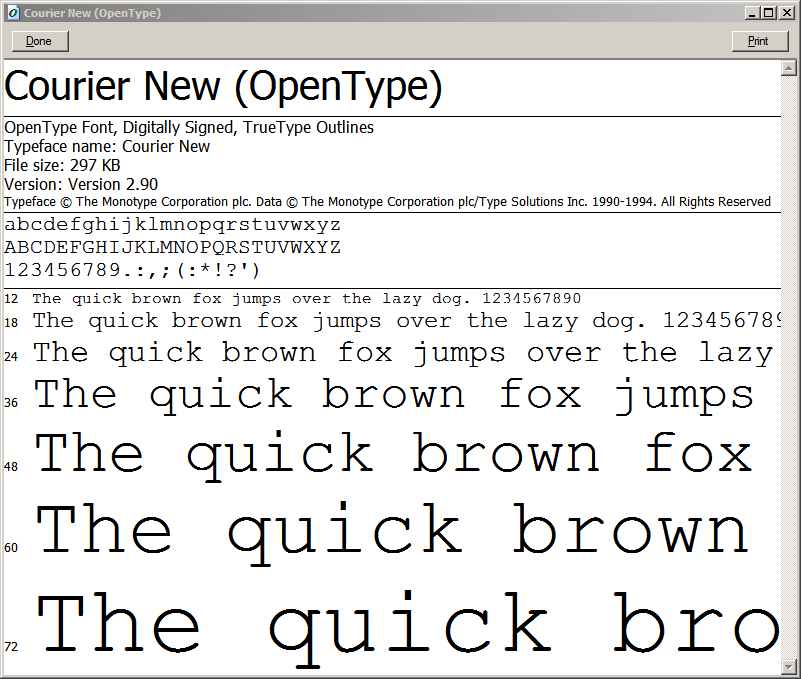Click the 60 point sample sentence
This screenshot has height=679, width=801.
[393, 534]
